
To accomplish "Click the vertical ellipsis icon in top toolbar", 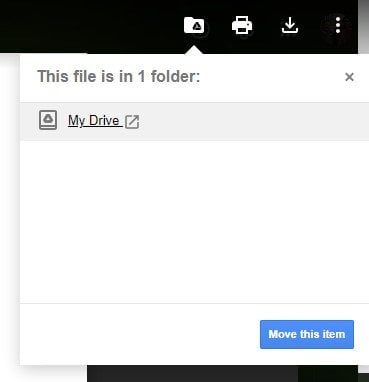I will [x=338, y=25].
